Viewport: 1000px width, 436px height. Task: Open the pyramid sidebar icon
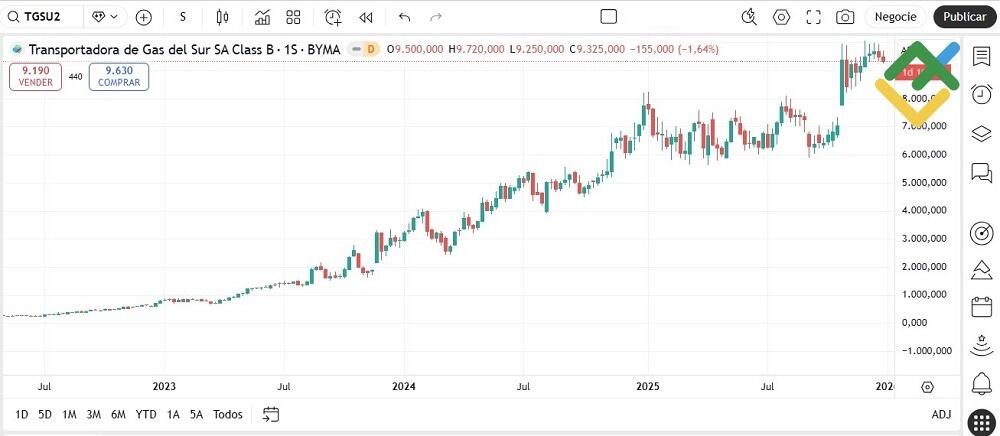pos(981,270)
